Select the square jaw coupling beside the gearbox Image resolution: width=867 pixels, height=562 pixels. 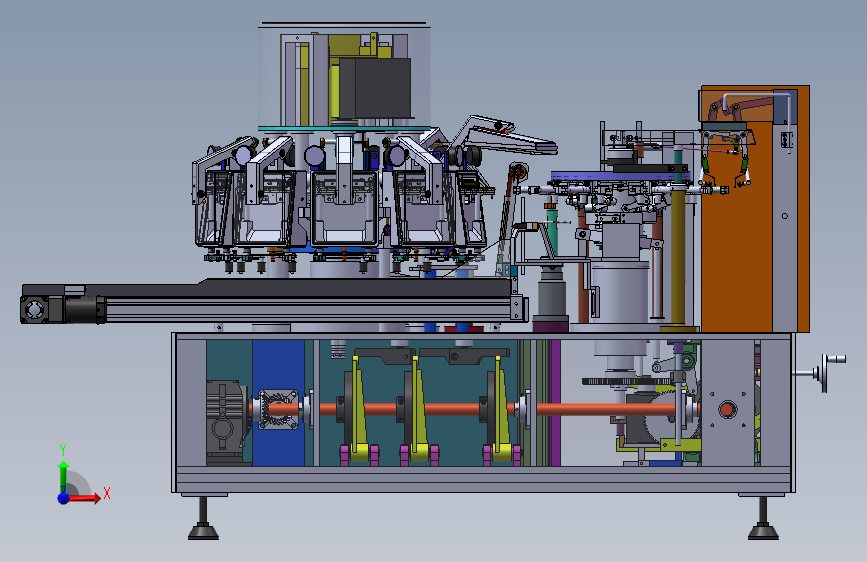(279, 410)
